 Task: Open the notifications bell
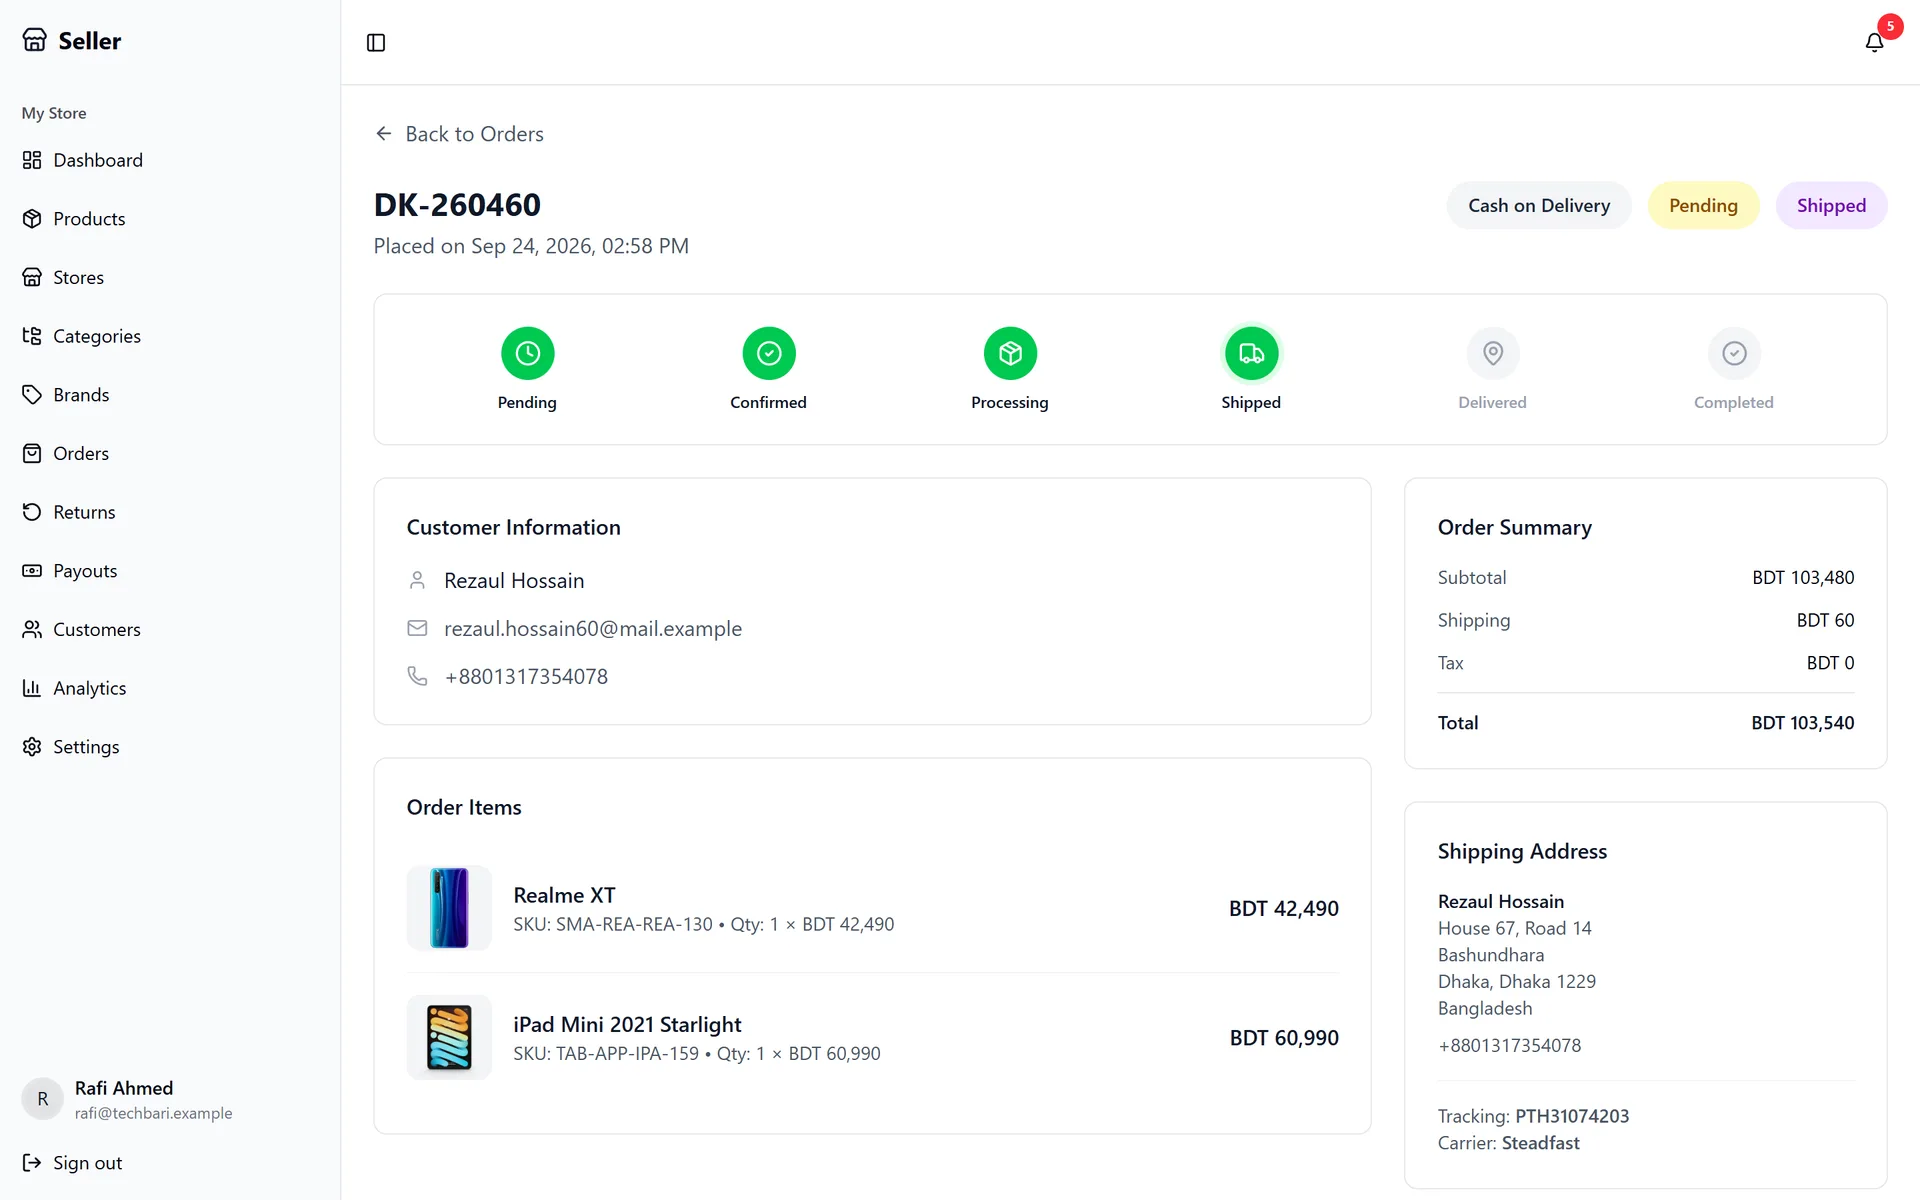pyautogui.click(x=1875, y=42)
